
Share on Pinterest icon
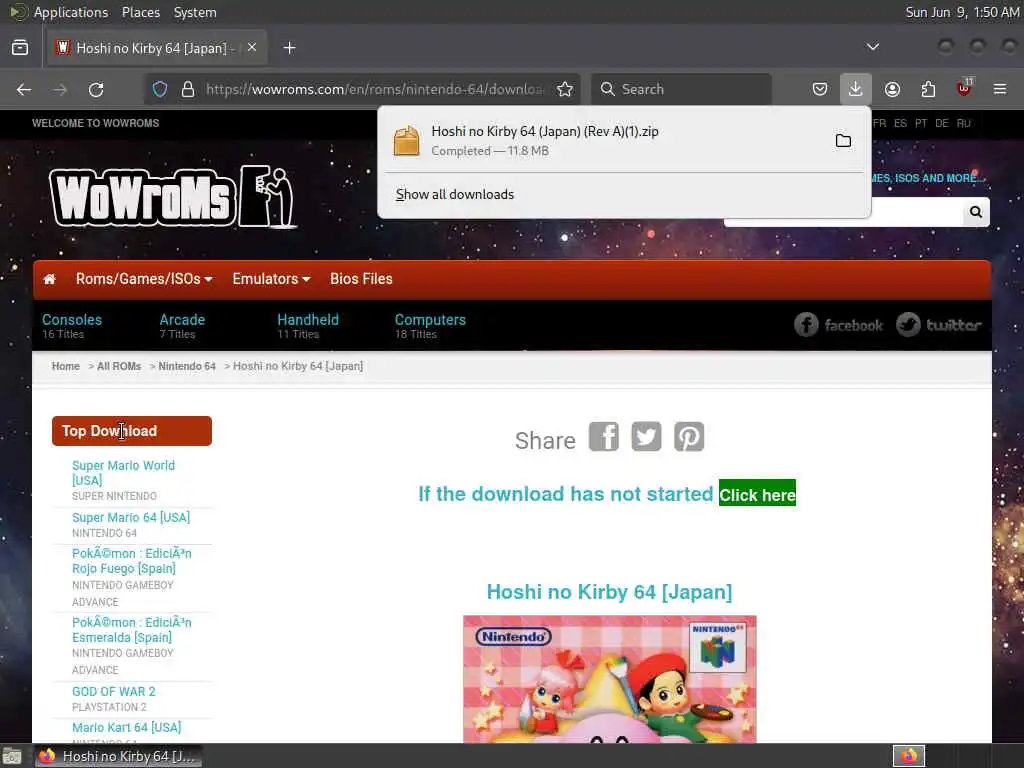tap(689, 436)
